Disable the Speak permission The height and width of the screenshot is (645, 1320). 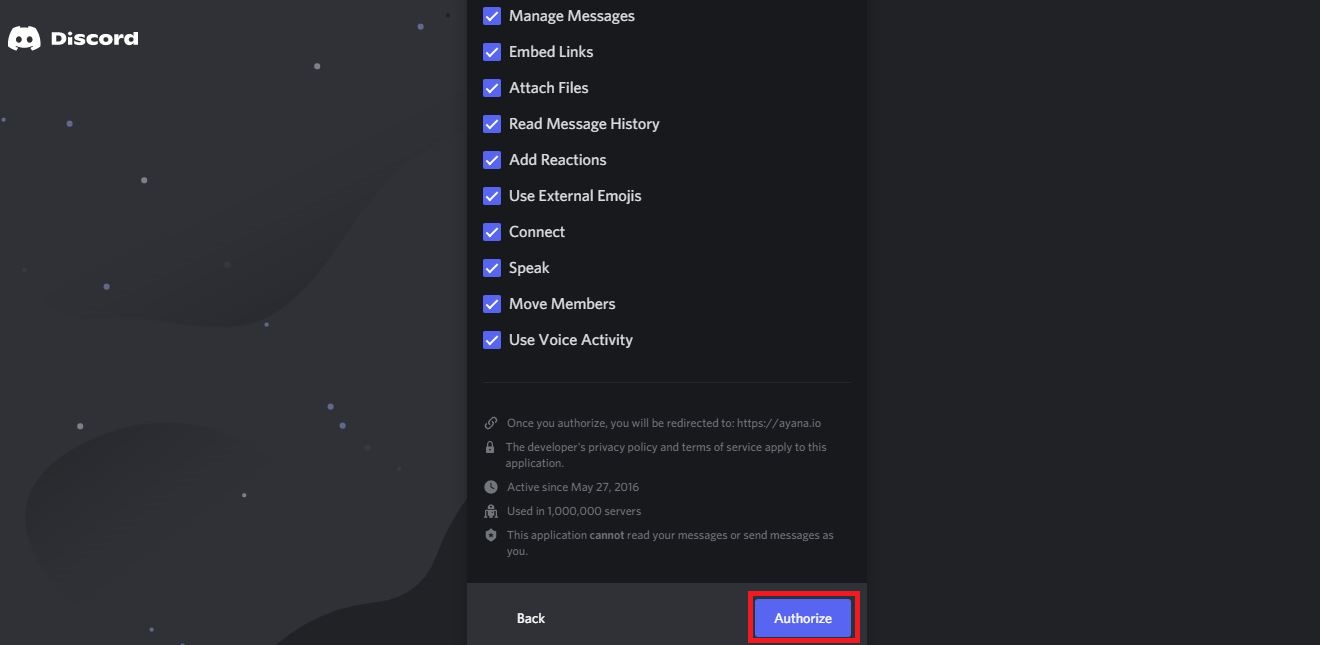[x=491, y=267]
